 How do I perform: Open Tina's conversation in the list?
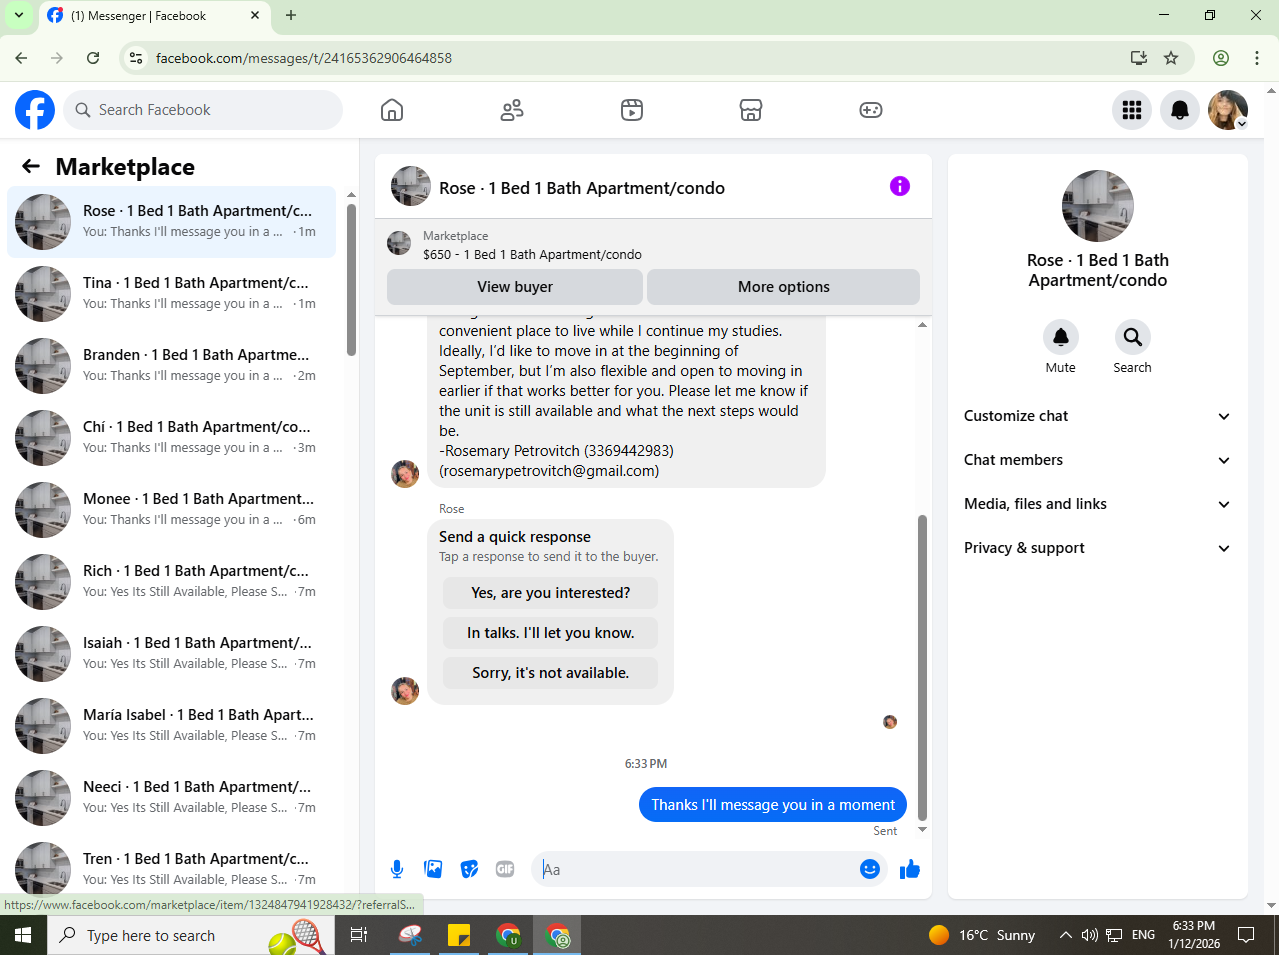point(172,293)
